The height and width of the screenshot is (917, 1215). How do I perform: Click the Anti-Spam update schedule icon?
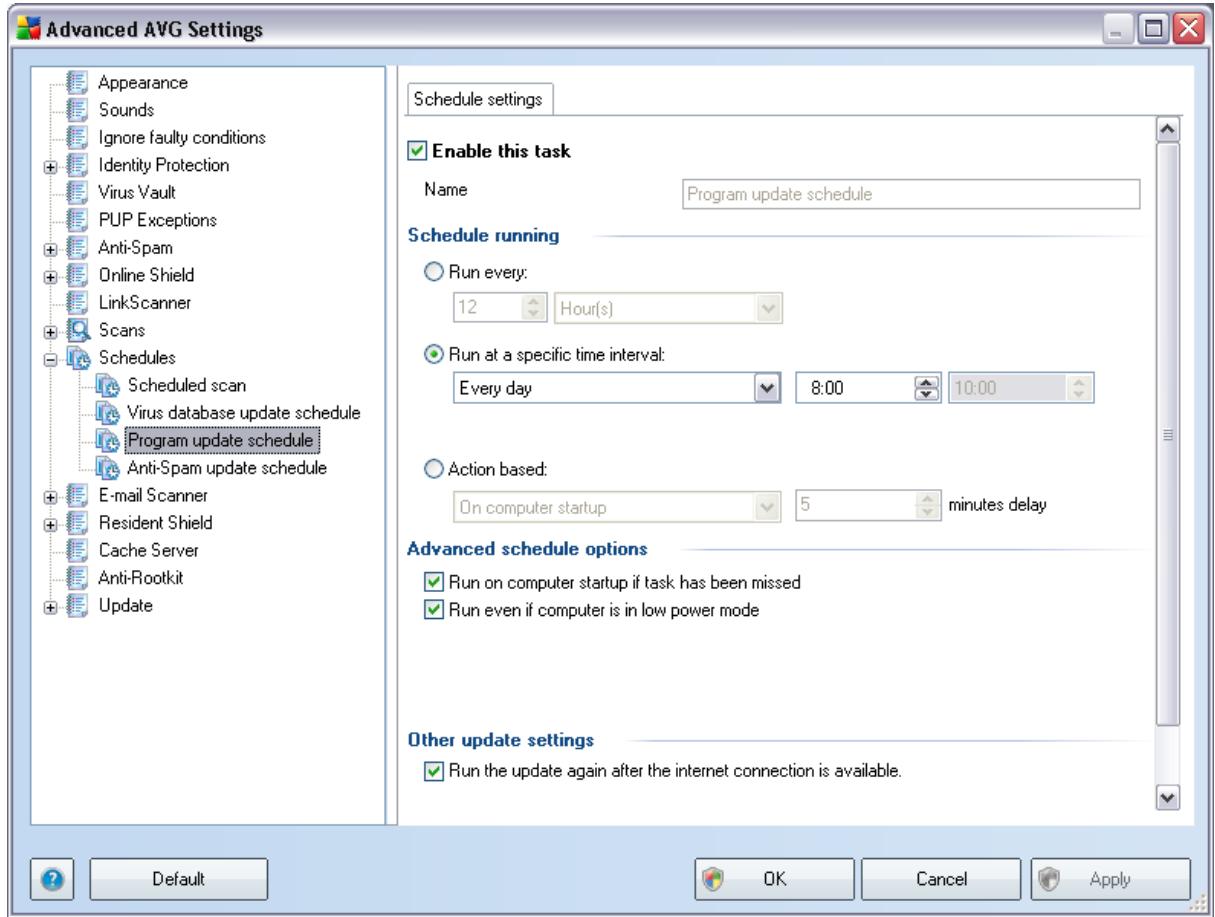[108, 466]
